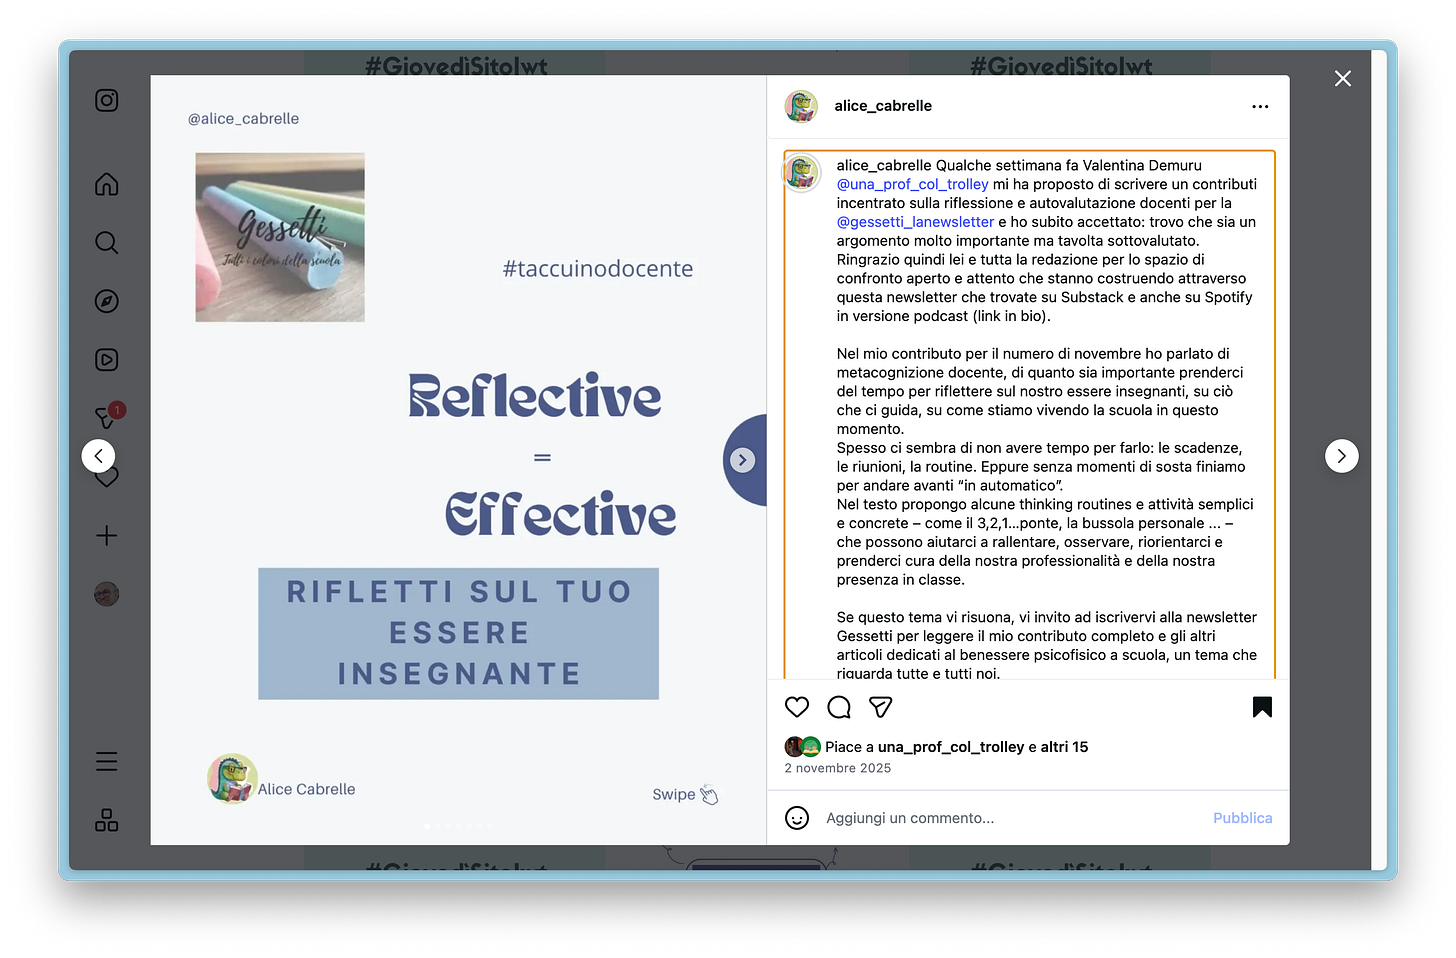Screen dimensions: 1456x958
Task: Click the Swipe label on slide
Action: point(673,794)
